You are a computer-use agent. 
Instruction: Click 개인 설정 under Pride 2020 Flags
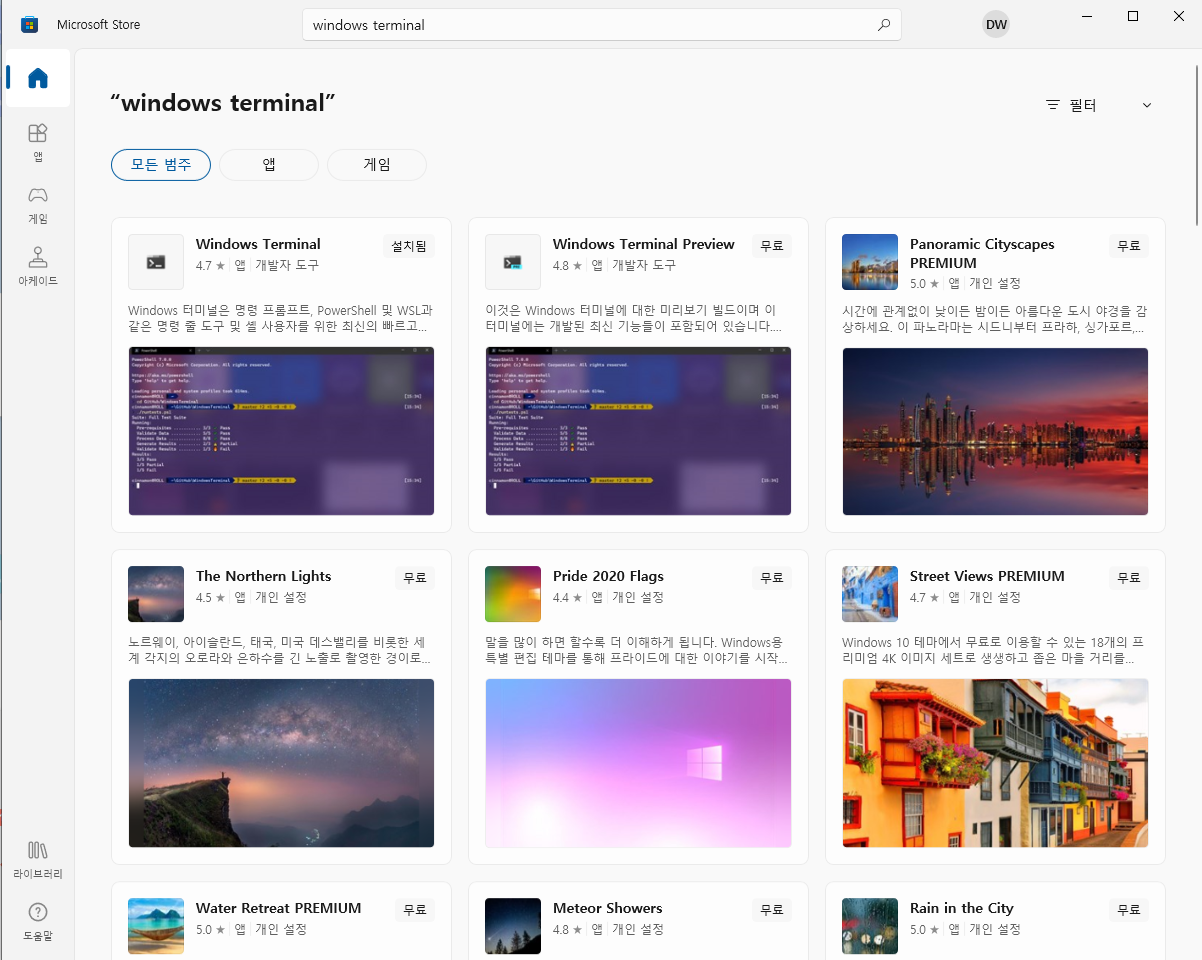coord(638,597)
